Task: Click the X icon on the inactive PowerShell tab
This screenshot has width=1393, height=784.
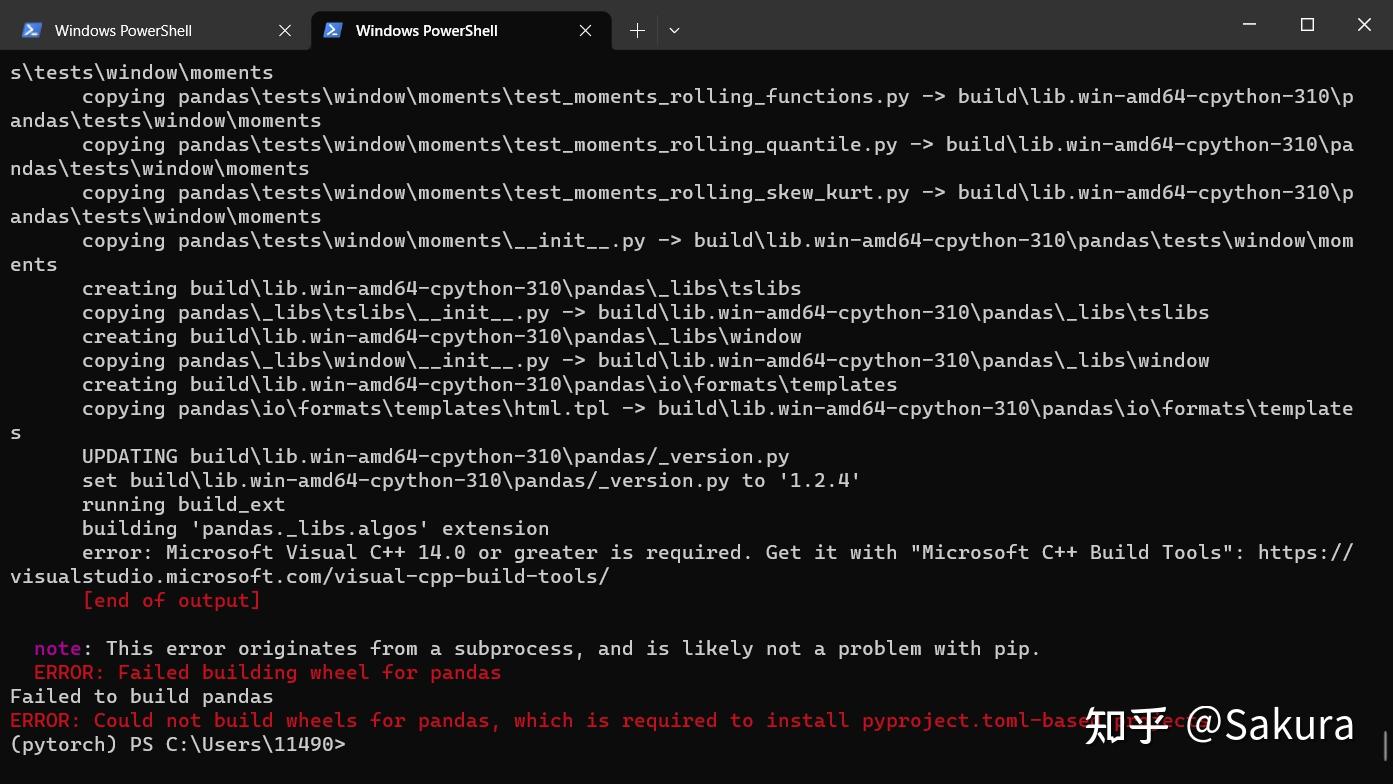Action: [x=284, y=30]
